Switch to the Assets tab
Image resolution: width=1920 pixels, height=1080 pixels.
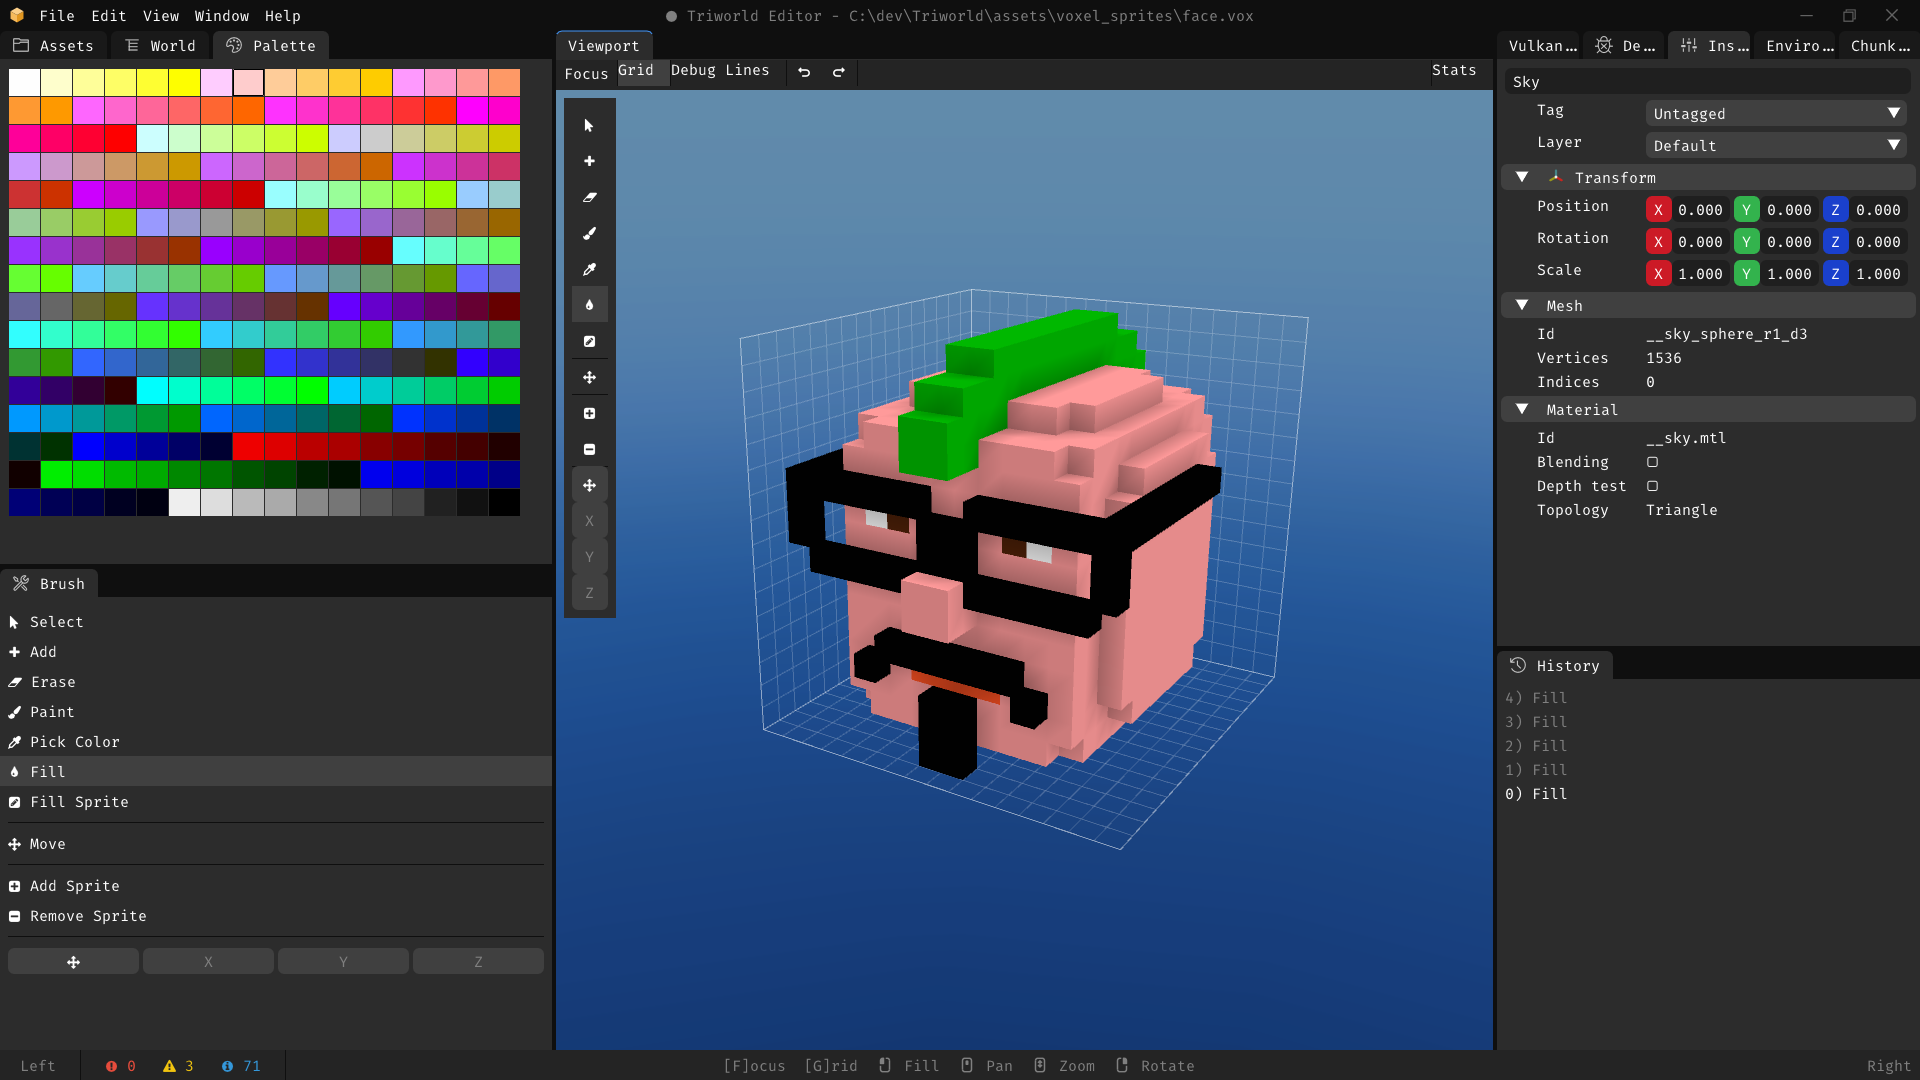click(54, 46)
